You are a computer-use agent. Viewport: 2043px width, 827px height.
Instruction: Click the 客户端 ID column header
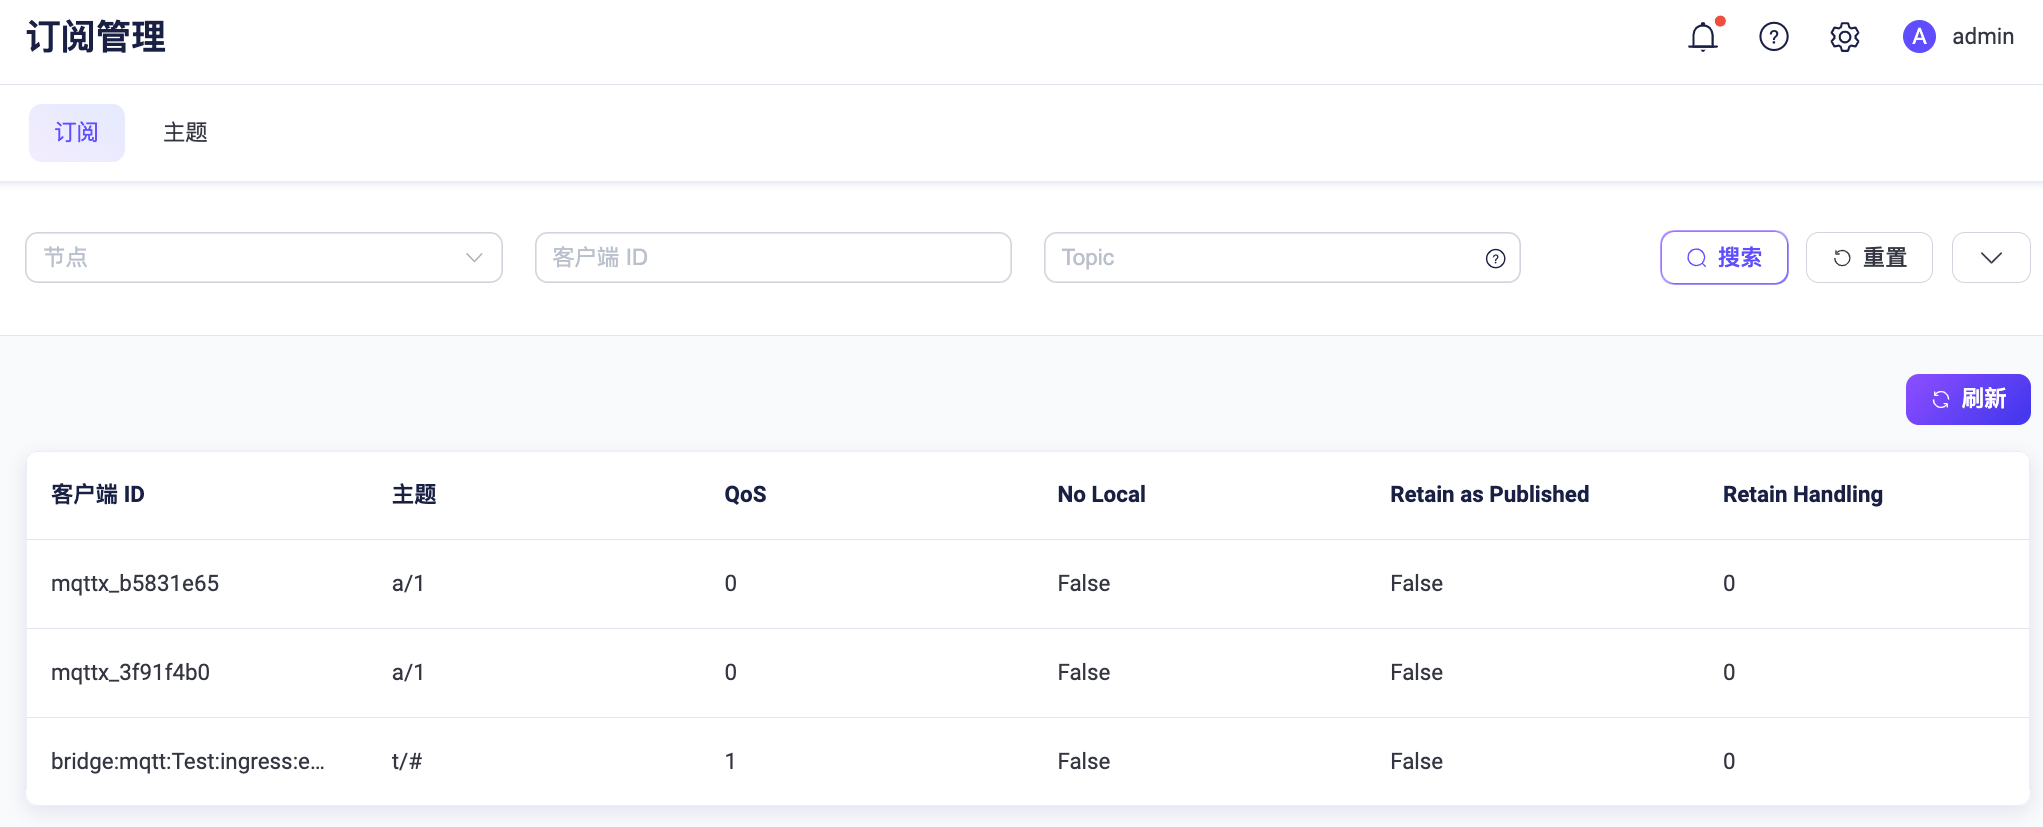tap(98, 495)
